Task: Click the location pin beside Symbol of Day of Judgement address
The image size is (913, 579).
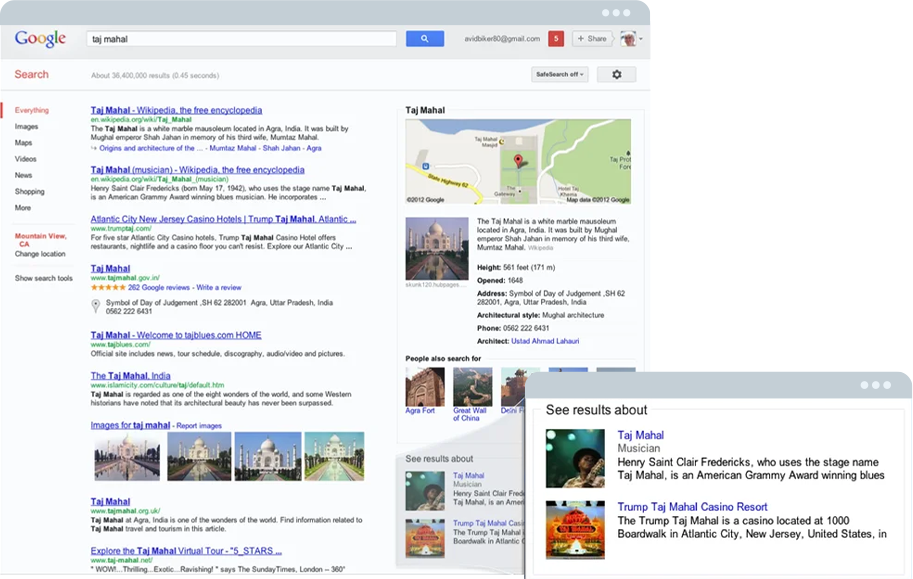Action: point(95,306)
